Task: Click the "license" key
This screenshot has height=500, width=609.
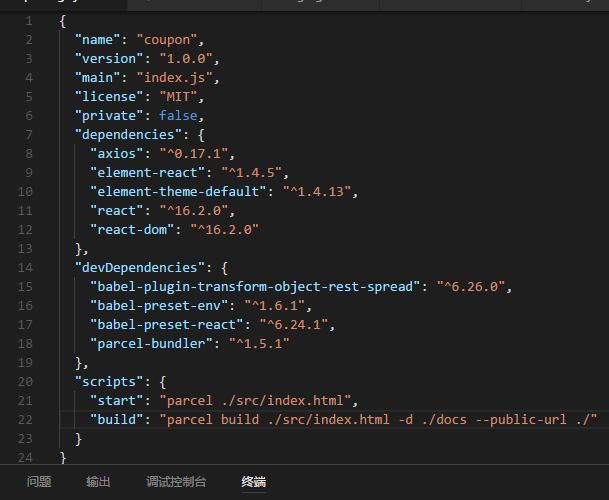Action: [x=109, y=96]
